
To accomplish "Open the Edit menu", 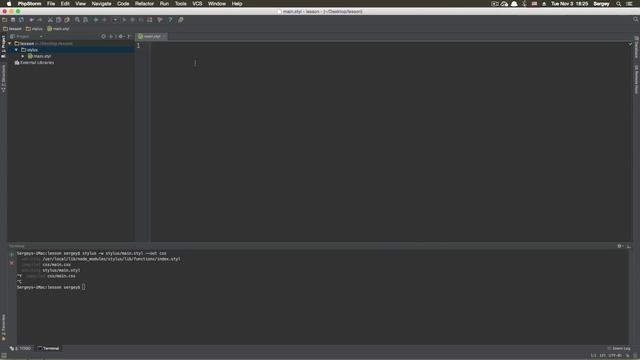I will click(65, 4).
